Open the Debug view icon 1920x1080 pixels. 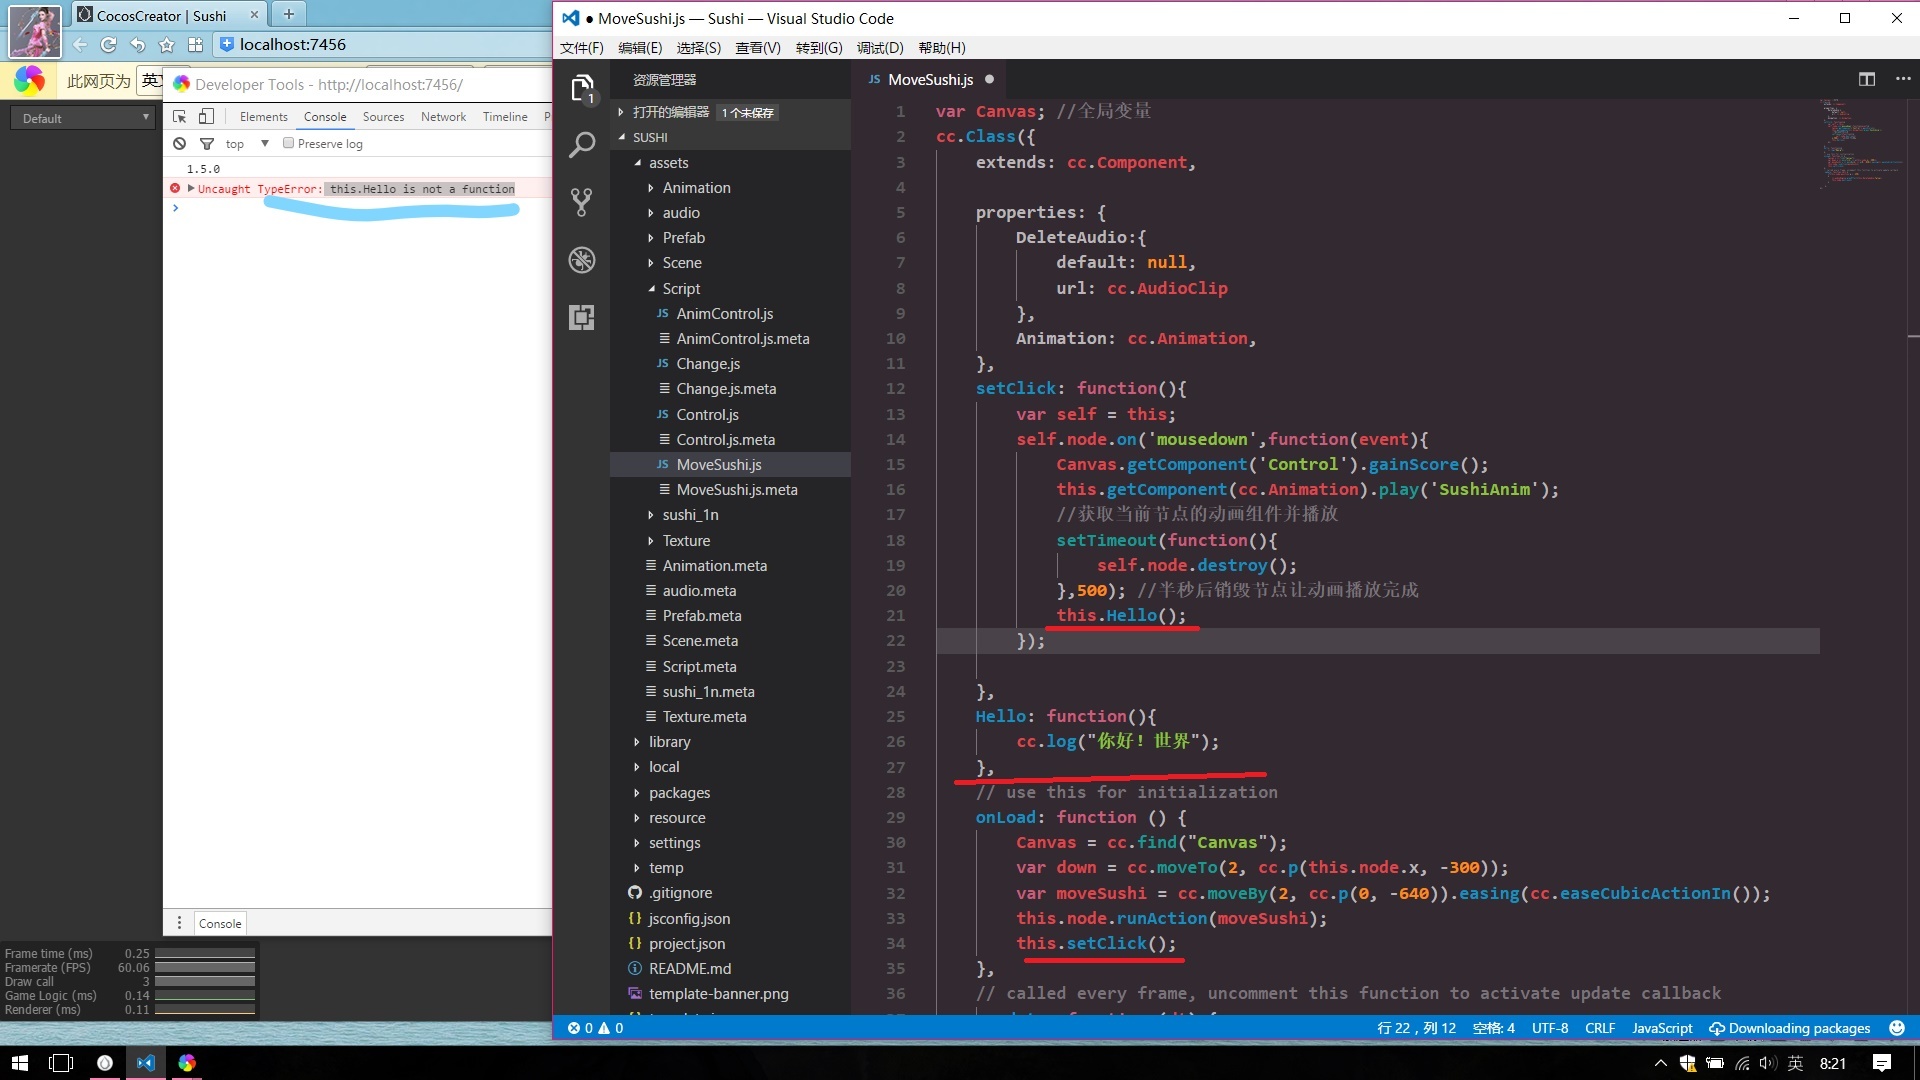[x=582, y=260]
